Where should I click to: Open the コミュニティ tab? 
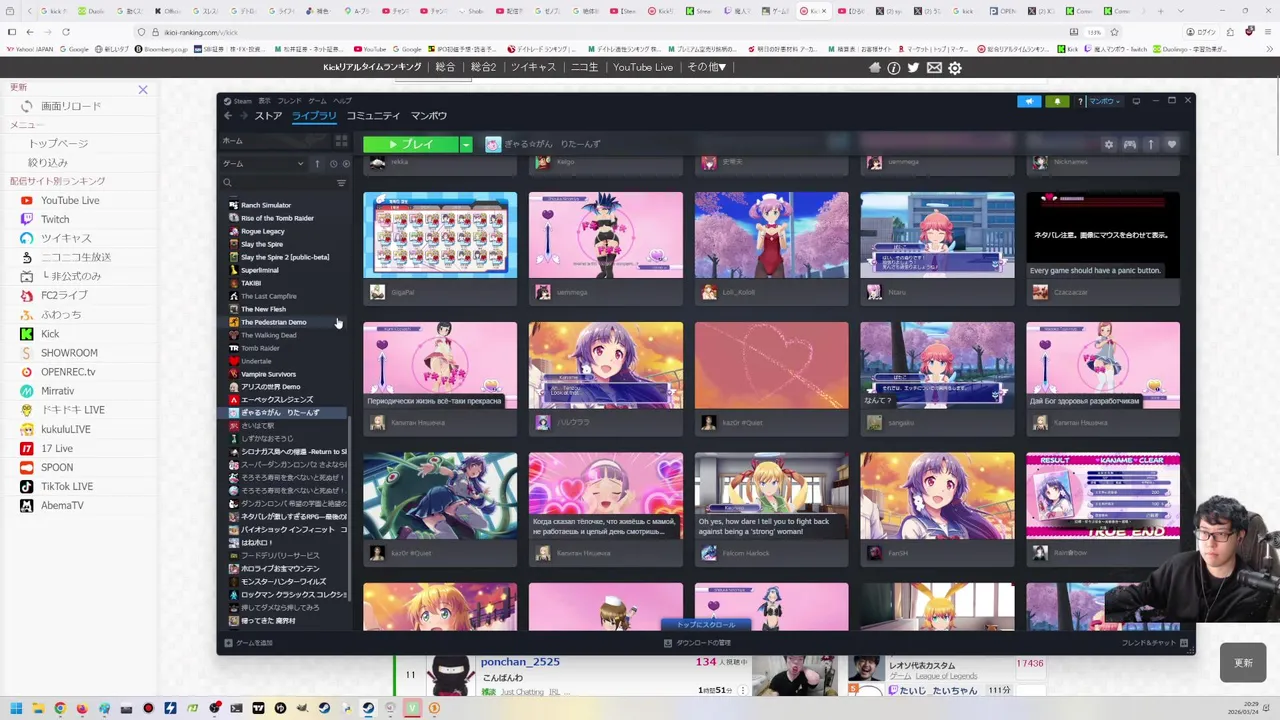pyautogui.click(x=373, y=116)
